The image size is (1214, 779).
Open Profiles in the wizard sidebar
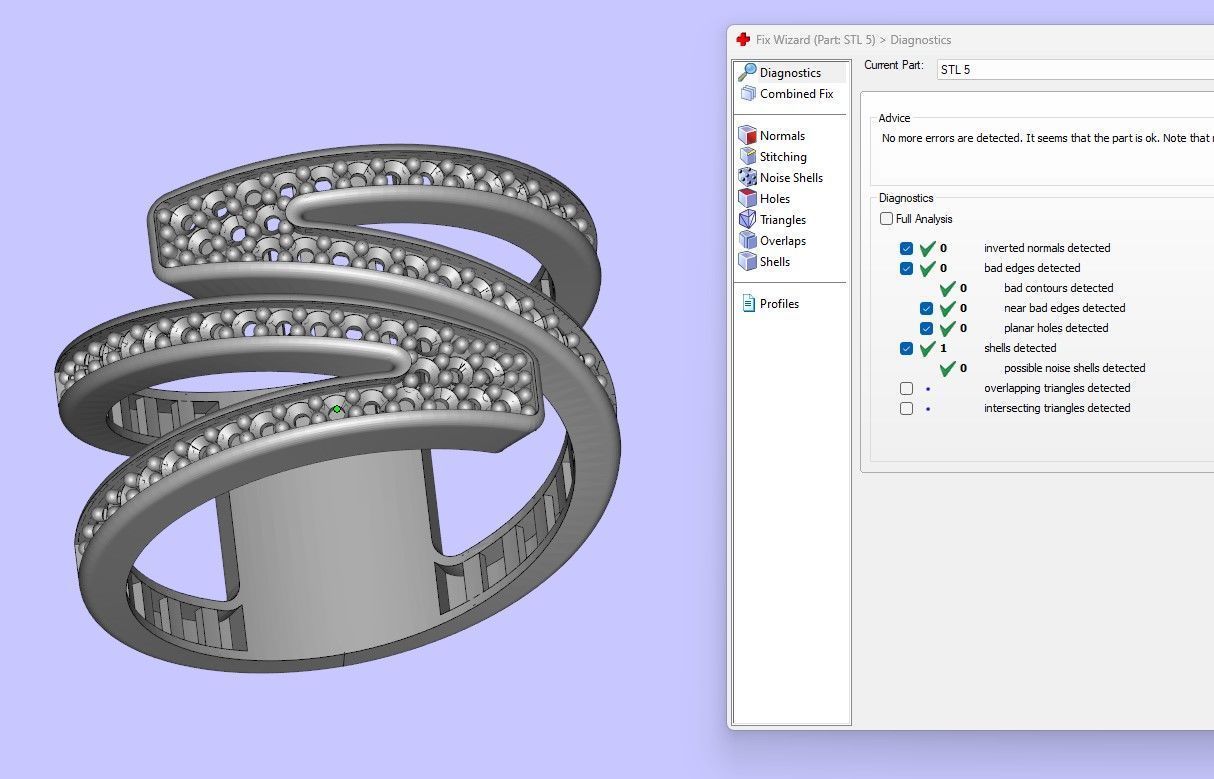pos(779,303)
